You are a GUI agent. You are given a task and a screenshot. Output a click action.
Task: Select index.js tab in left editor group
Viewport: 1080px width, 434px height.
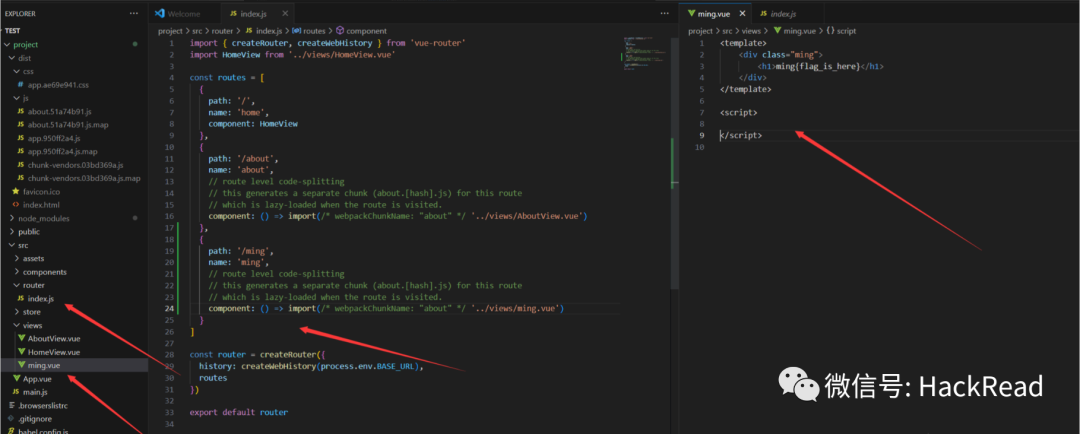[x=252, y=13]
